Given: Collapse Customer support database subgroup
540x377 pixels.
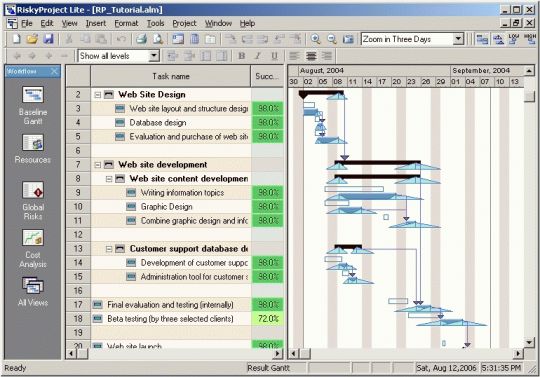Looking at the screenshot, I should pyautogui.click(x=109, y=249).
